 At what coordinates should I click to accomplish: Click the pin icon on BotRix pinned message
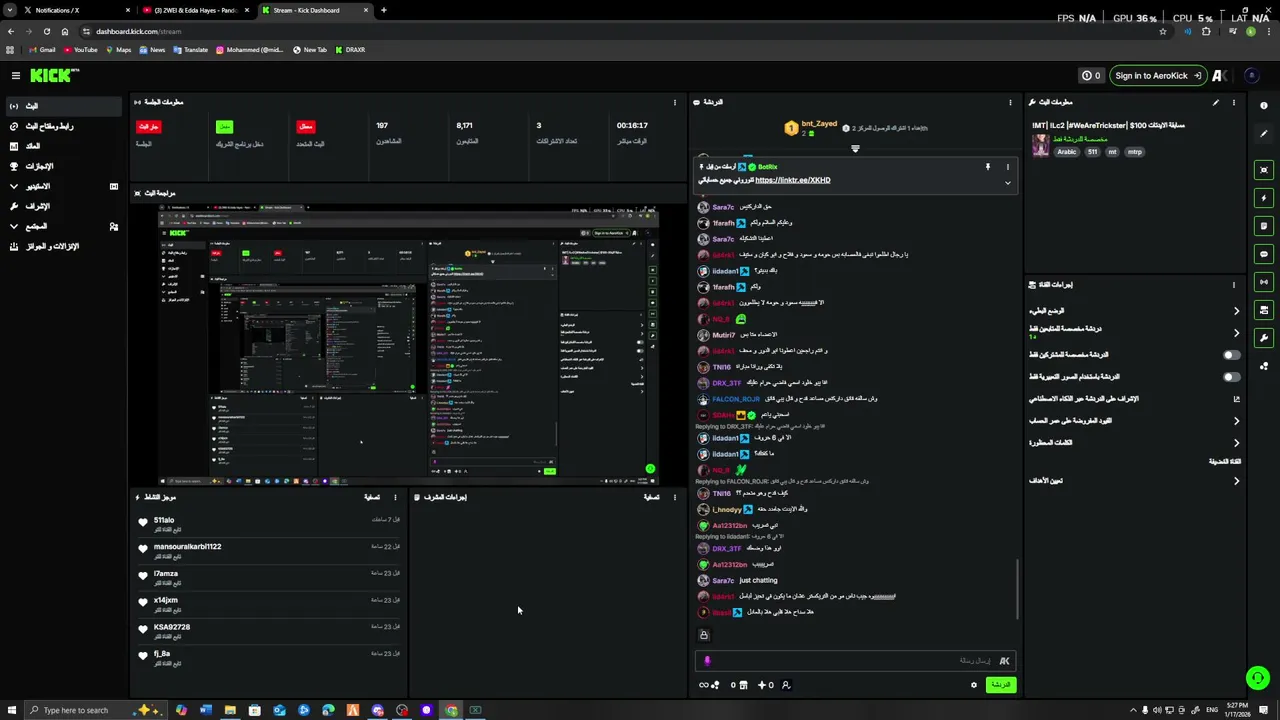pos(987,167)
